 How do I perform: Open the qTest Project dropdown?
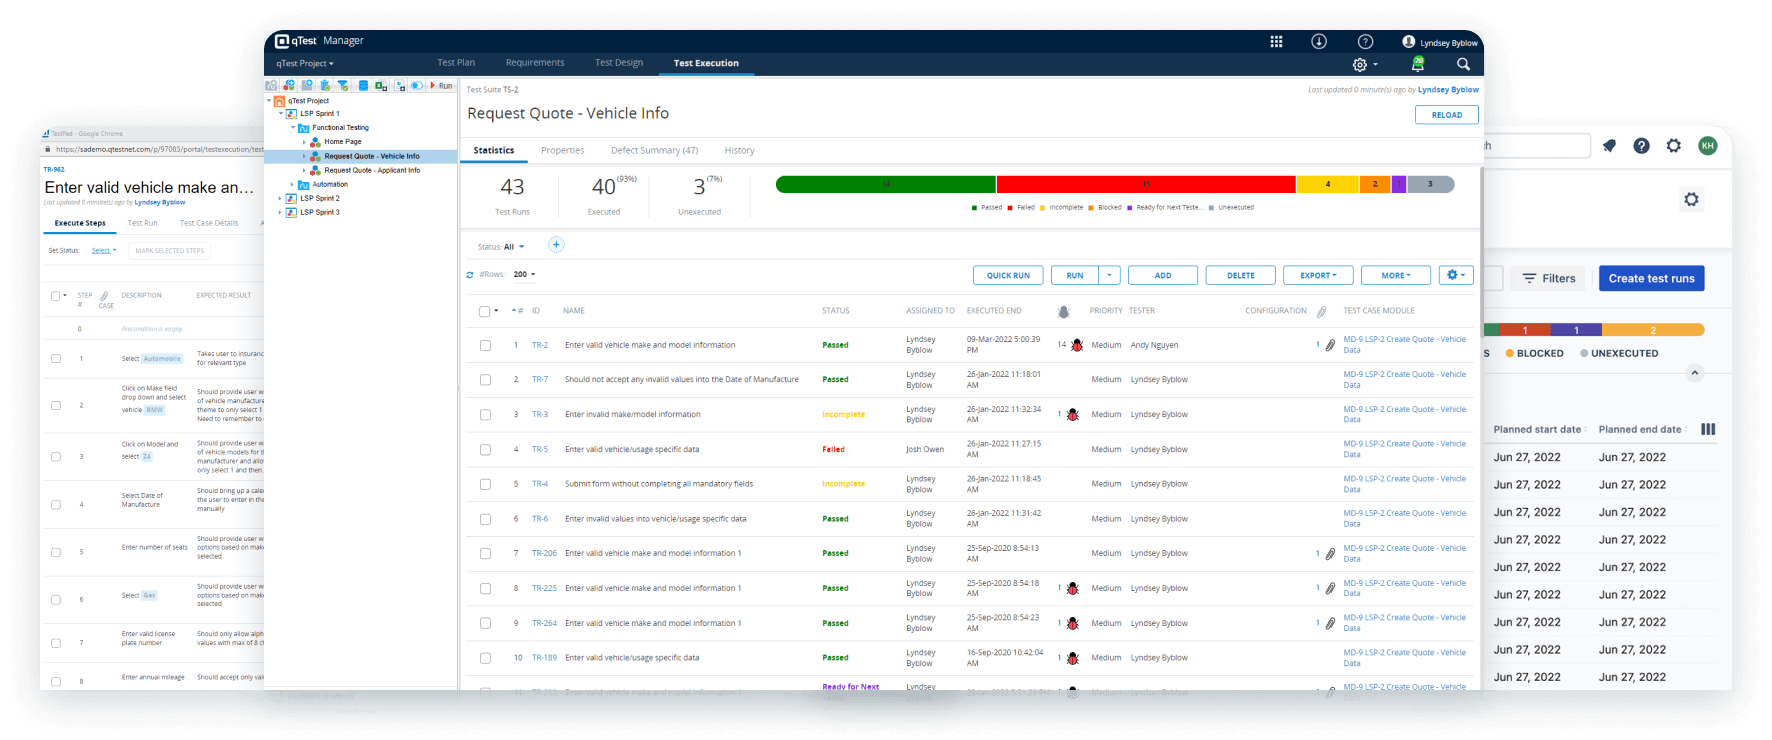coord(305,63)
